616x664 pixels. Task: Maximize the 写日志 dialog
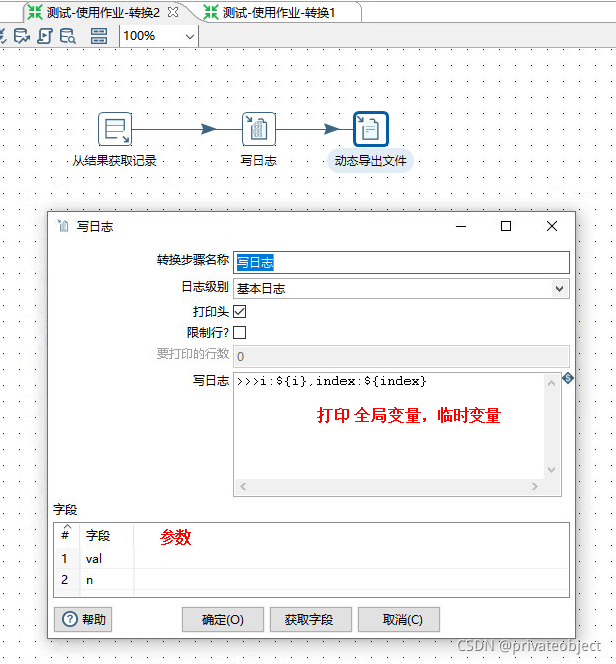click(x=506, y=226)
